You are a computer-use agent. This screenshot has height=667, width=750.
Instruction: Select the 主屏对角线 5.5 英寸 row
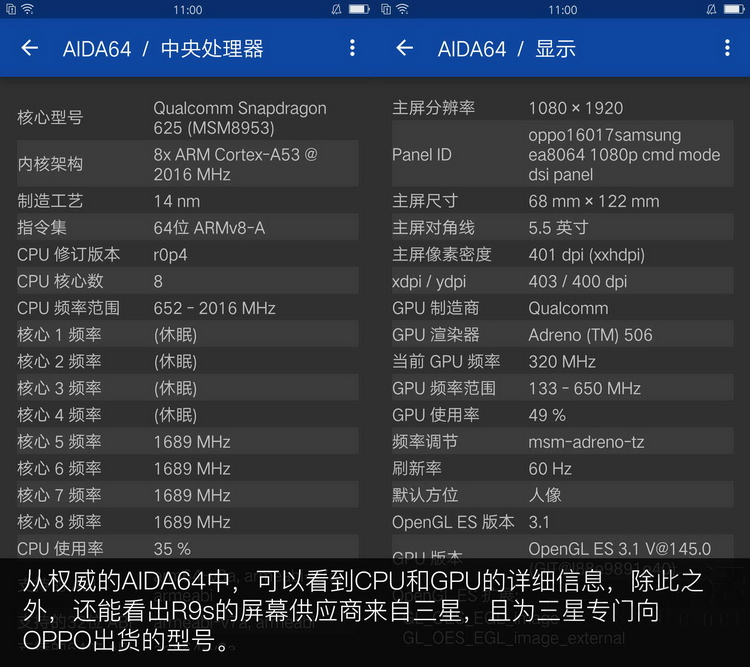point(562,227)
